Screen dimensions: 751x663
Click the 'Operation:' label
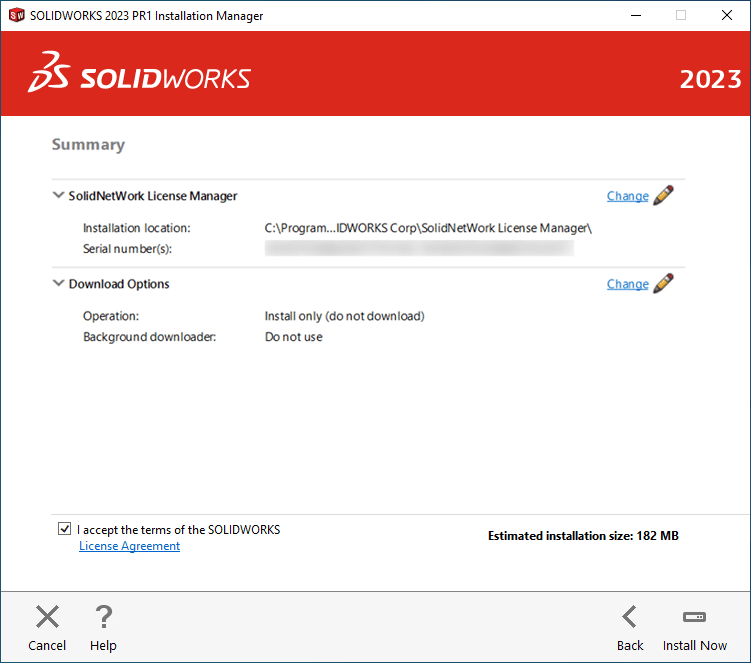[x=111, y=316]
